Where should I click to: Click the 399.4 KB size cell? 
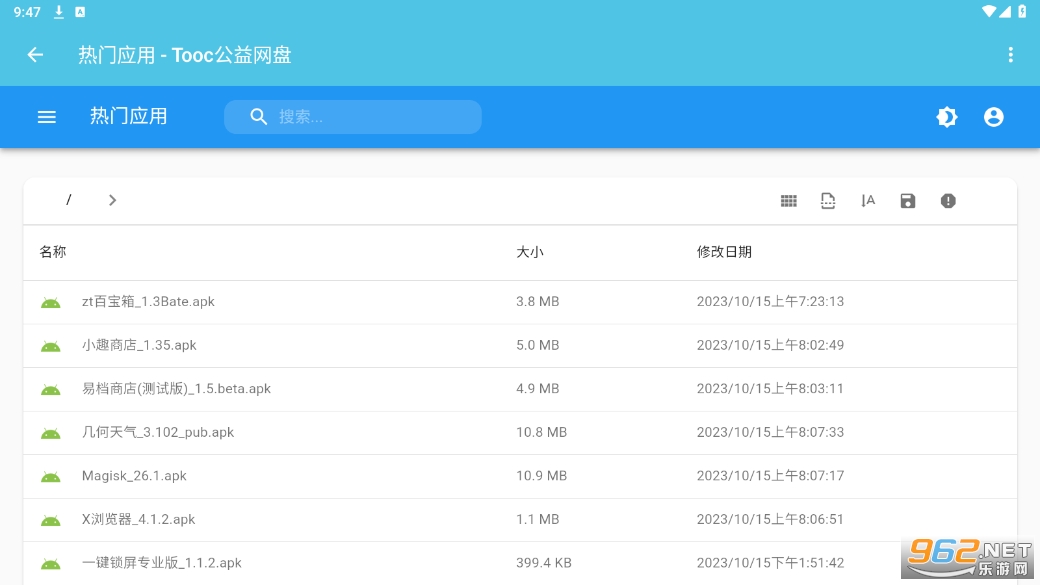click(544, 563)
